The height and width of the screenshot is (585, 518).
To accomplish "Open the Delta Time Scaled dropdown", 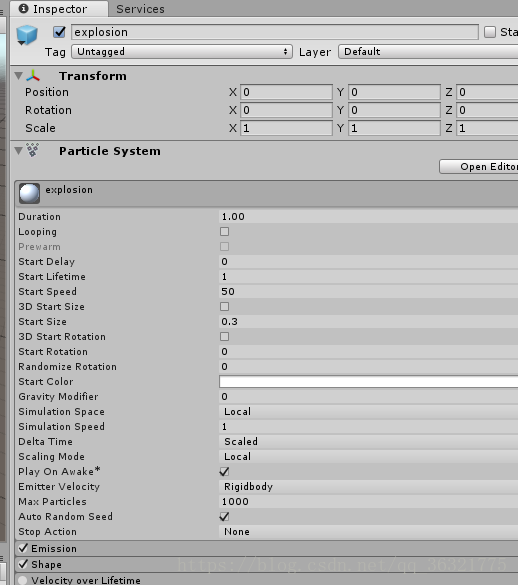I will 368,441.
